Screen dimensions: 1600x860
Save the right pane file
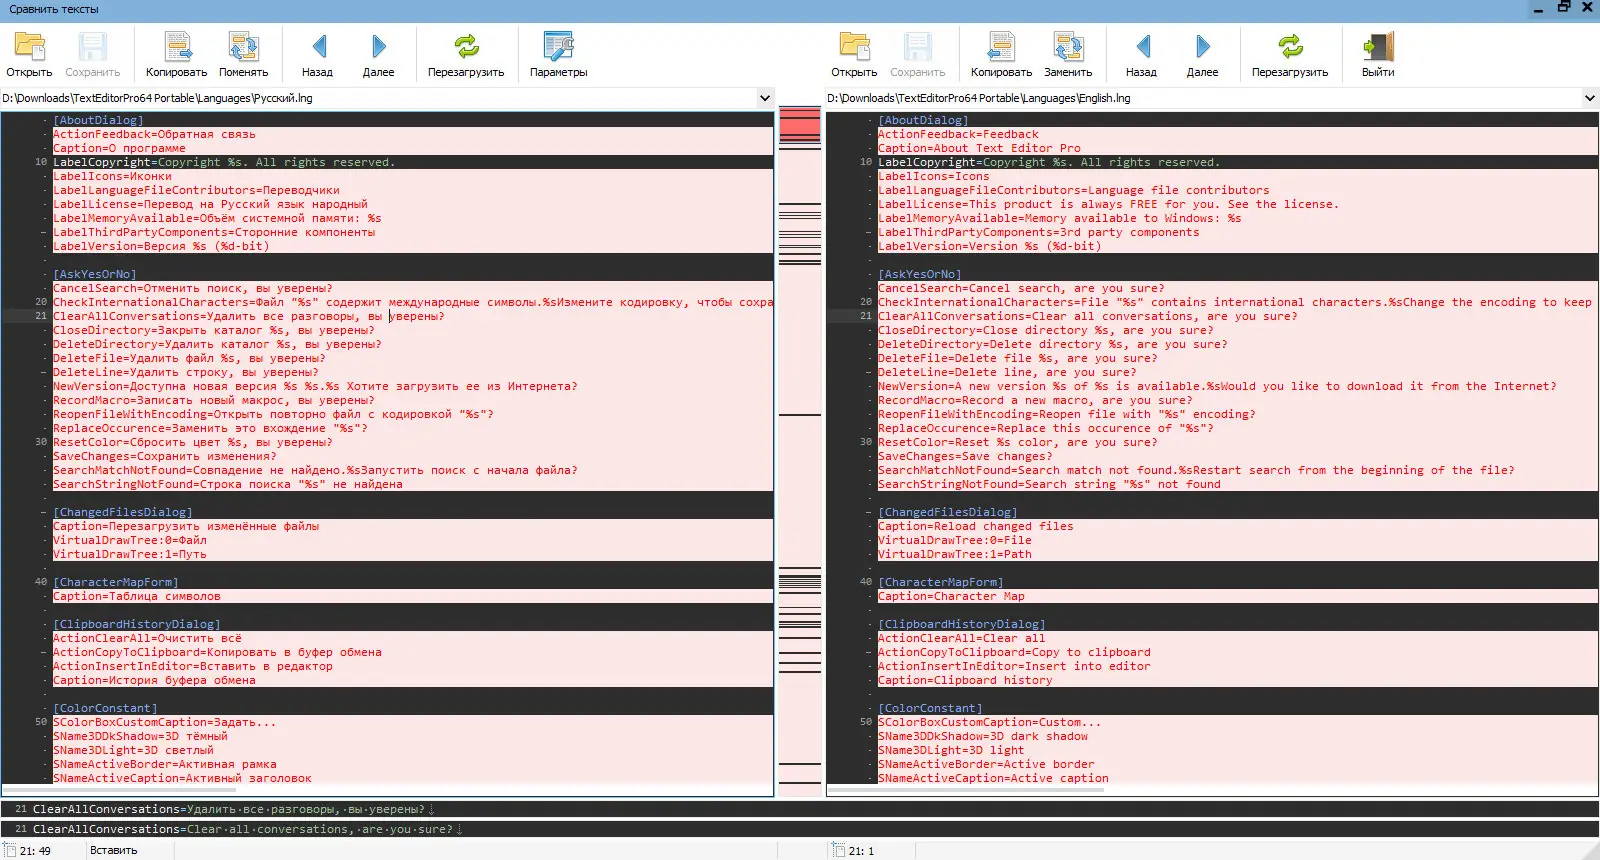point(917,54)
